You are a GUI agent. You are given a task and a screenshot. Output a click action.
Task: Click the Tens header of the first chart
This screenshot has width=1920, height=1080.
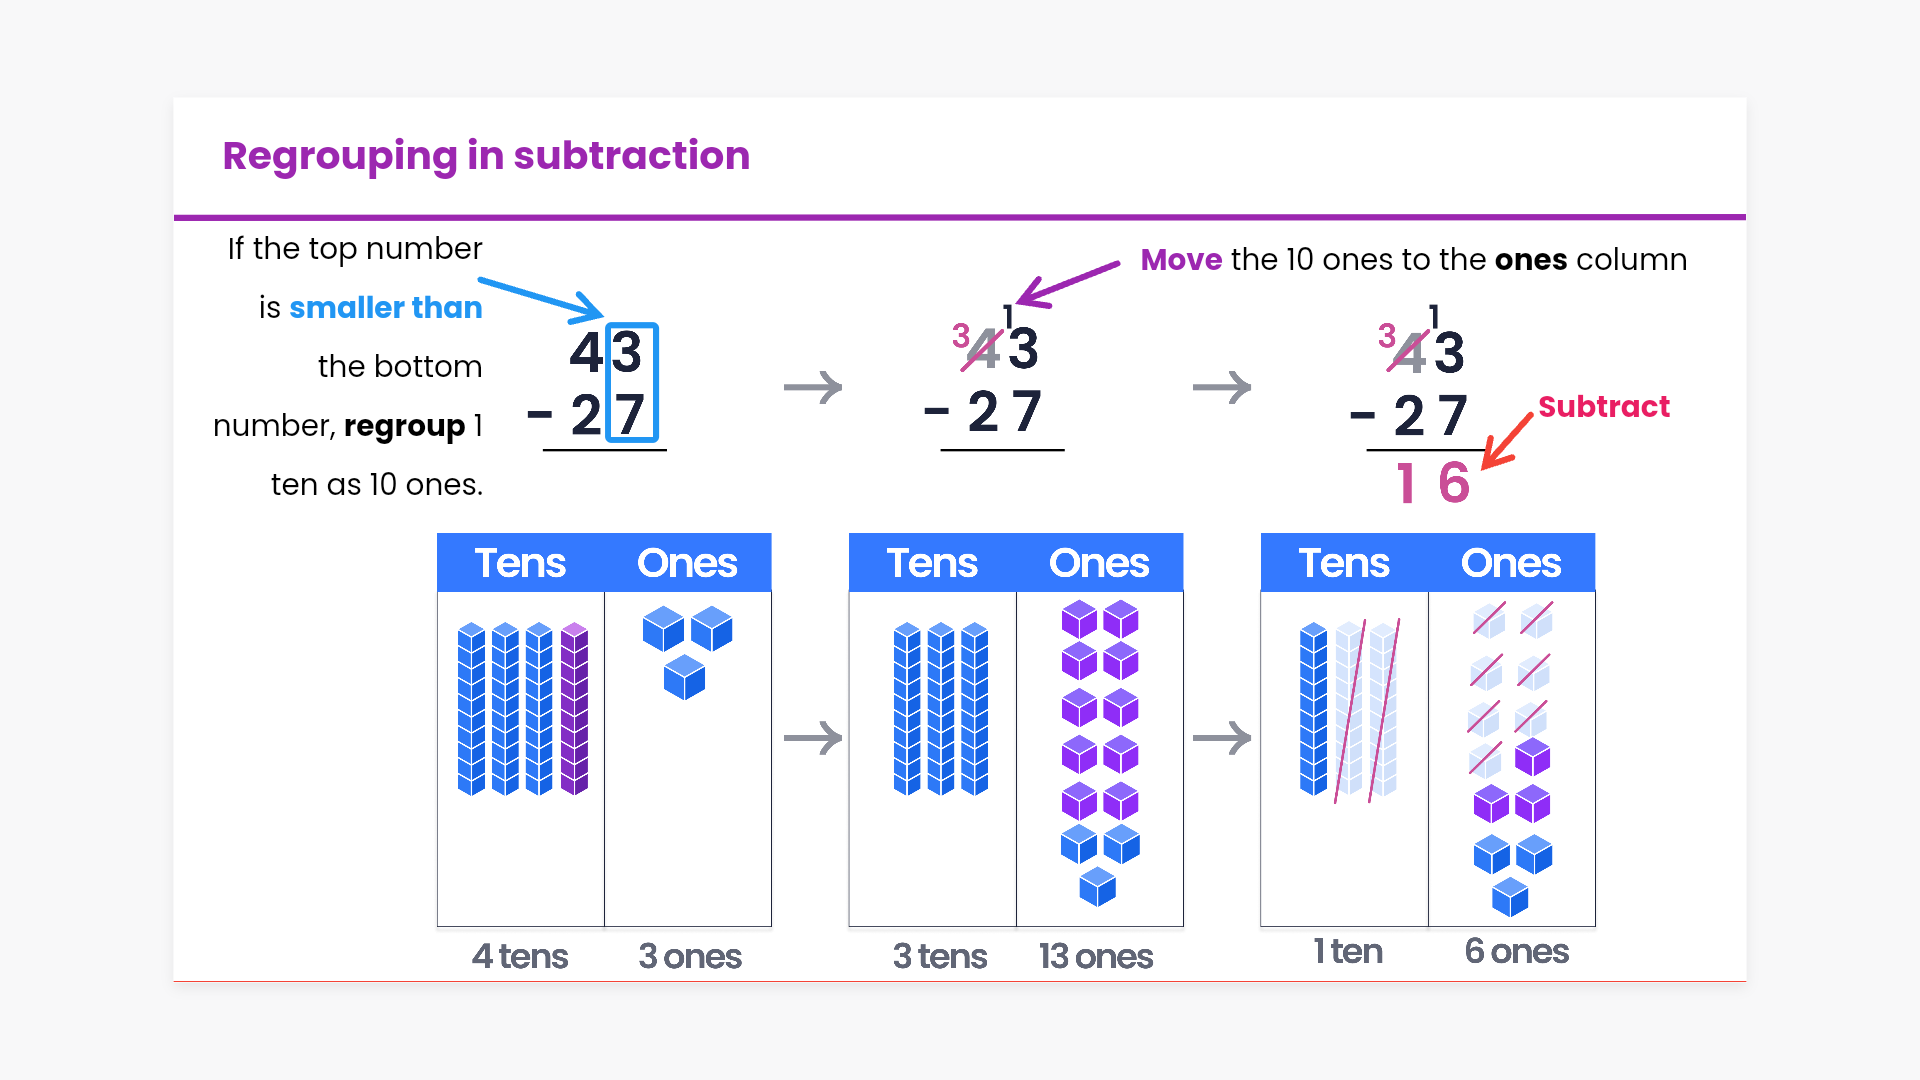click(x=520, y=563)
